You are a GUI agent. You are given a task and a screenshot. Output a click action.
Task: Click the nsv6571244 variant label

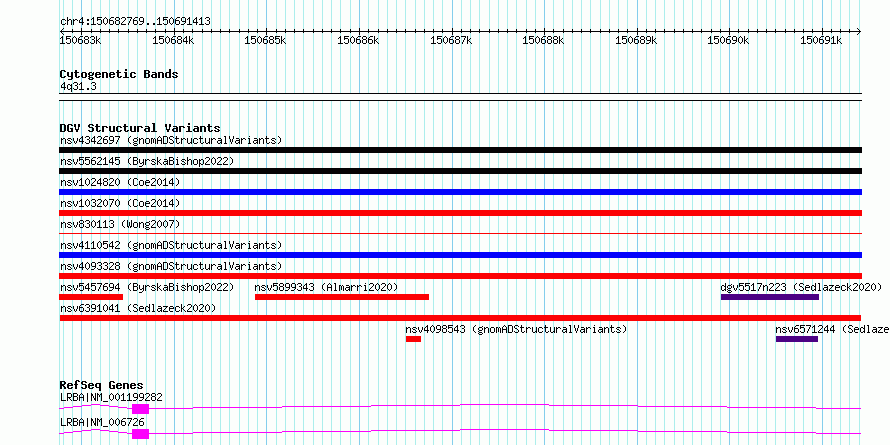tap(832, 329)
